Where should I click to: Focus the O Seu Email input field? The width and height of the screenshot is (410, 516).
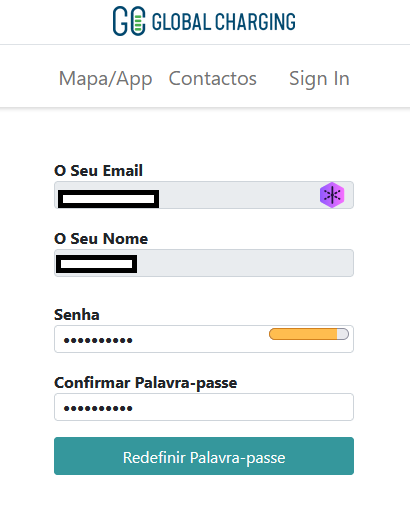tap(204, 195)
